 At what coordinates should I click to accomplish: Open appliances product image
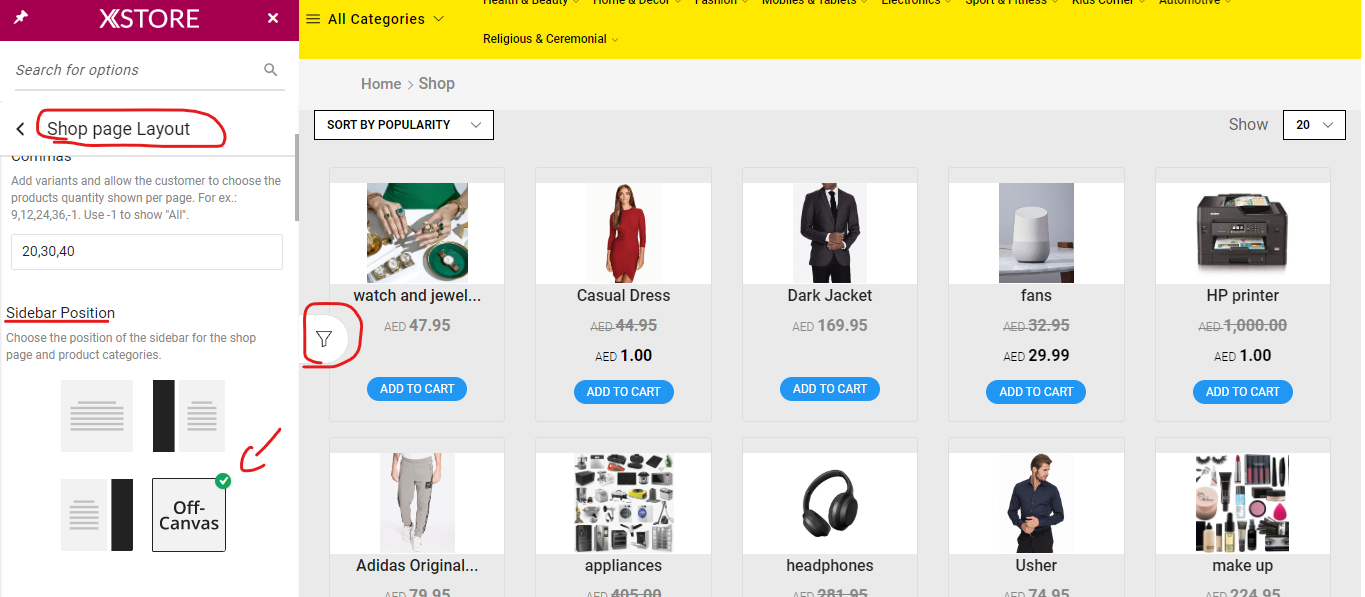623,503
